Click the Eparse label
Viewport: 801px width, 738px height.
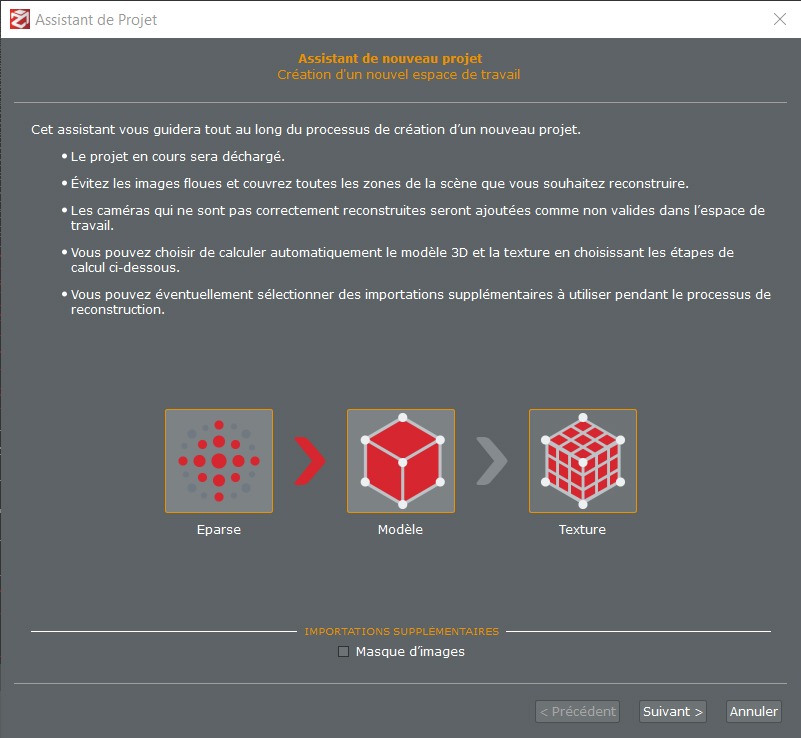(x=219, y=530)
